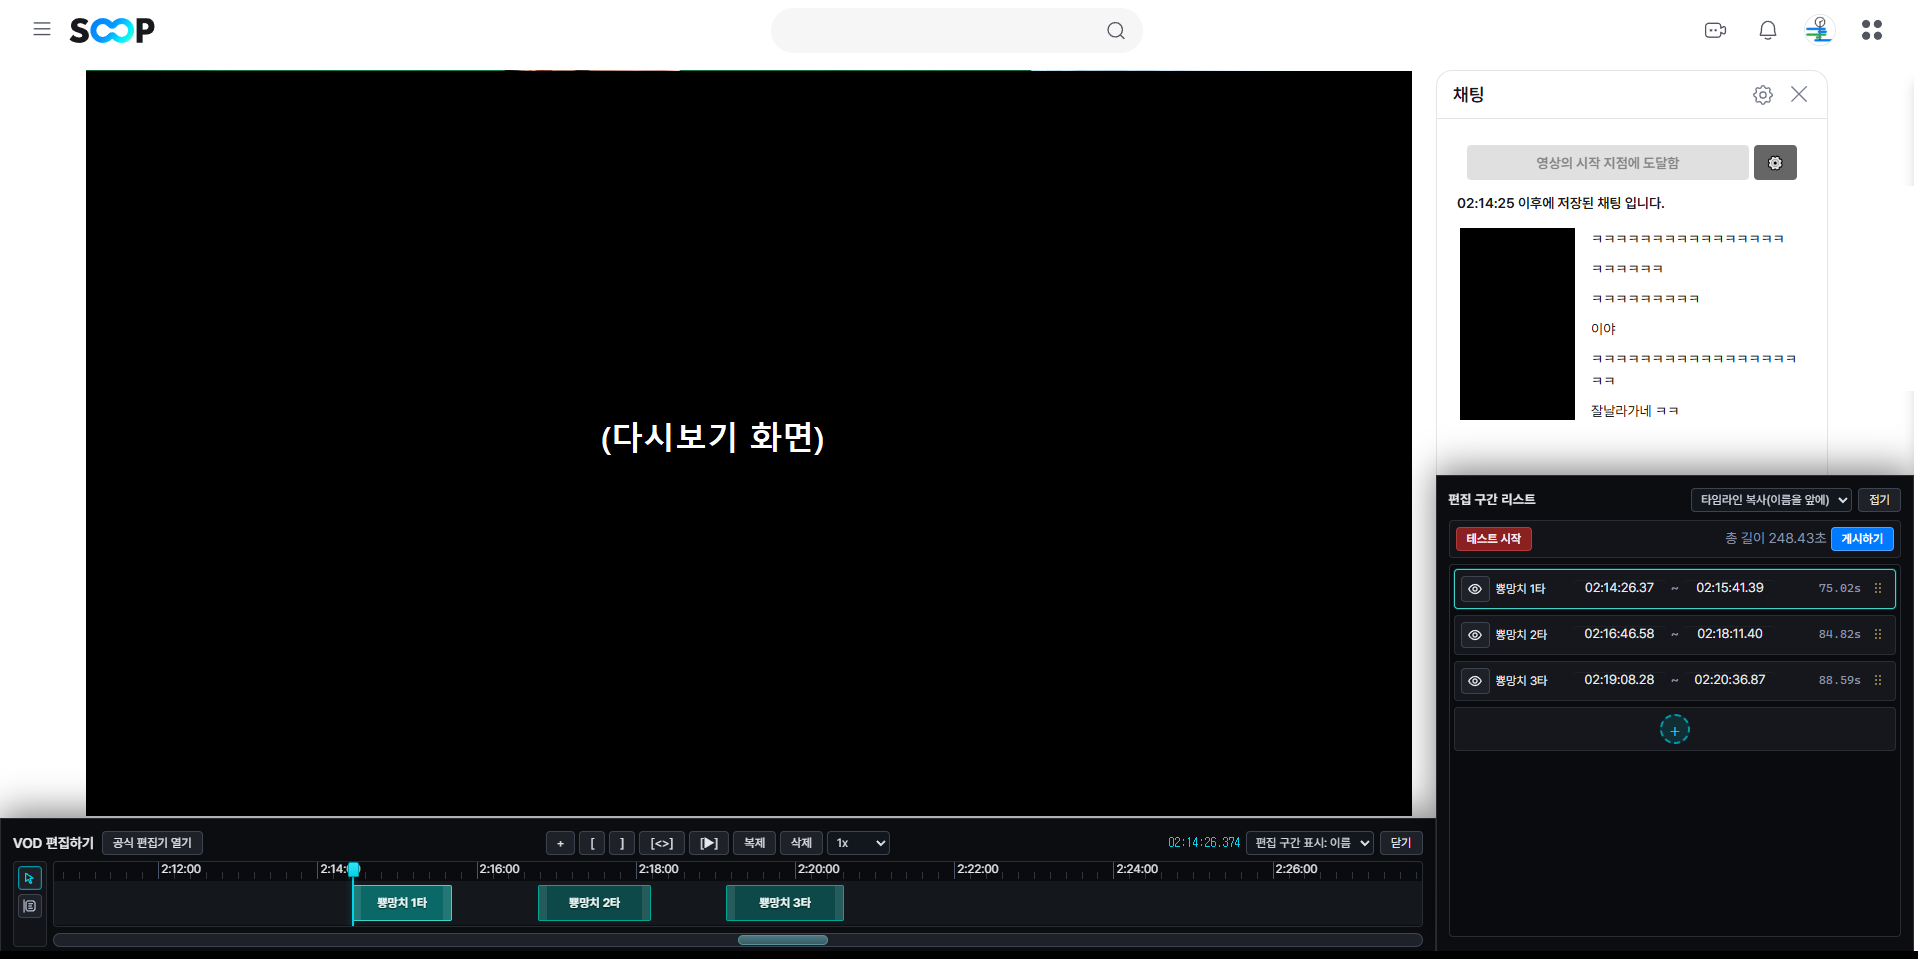Screen dimensions: 1918x959
Task: Open the notifications bell
Action: pyautogui.click(x=1766, y=30)
